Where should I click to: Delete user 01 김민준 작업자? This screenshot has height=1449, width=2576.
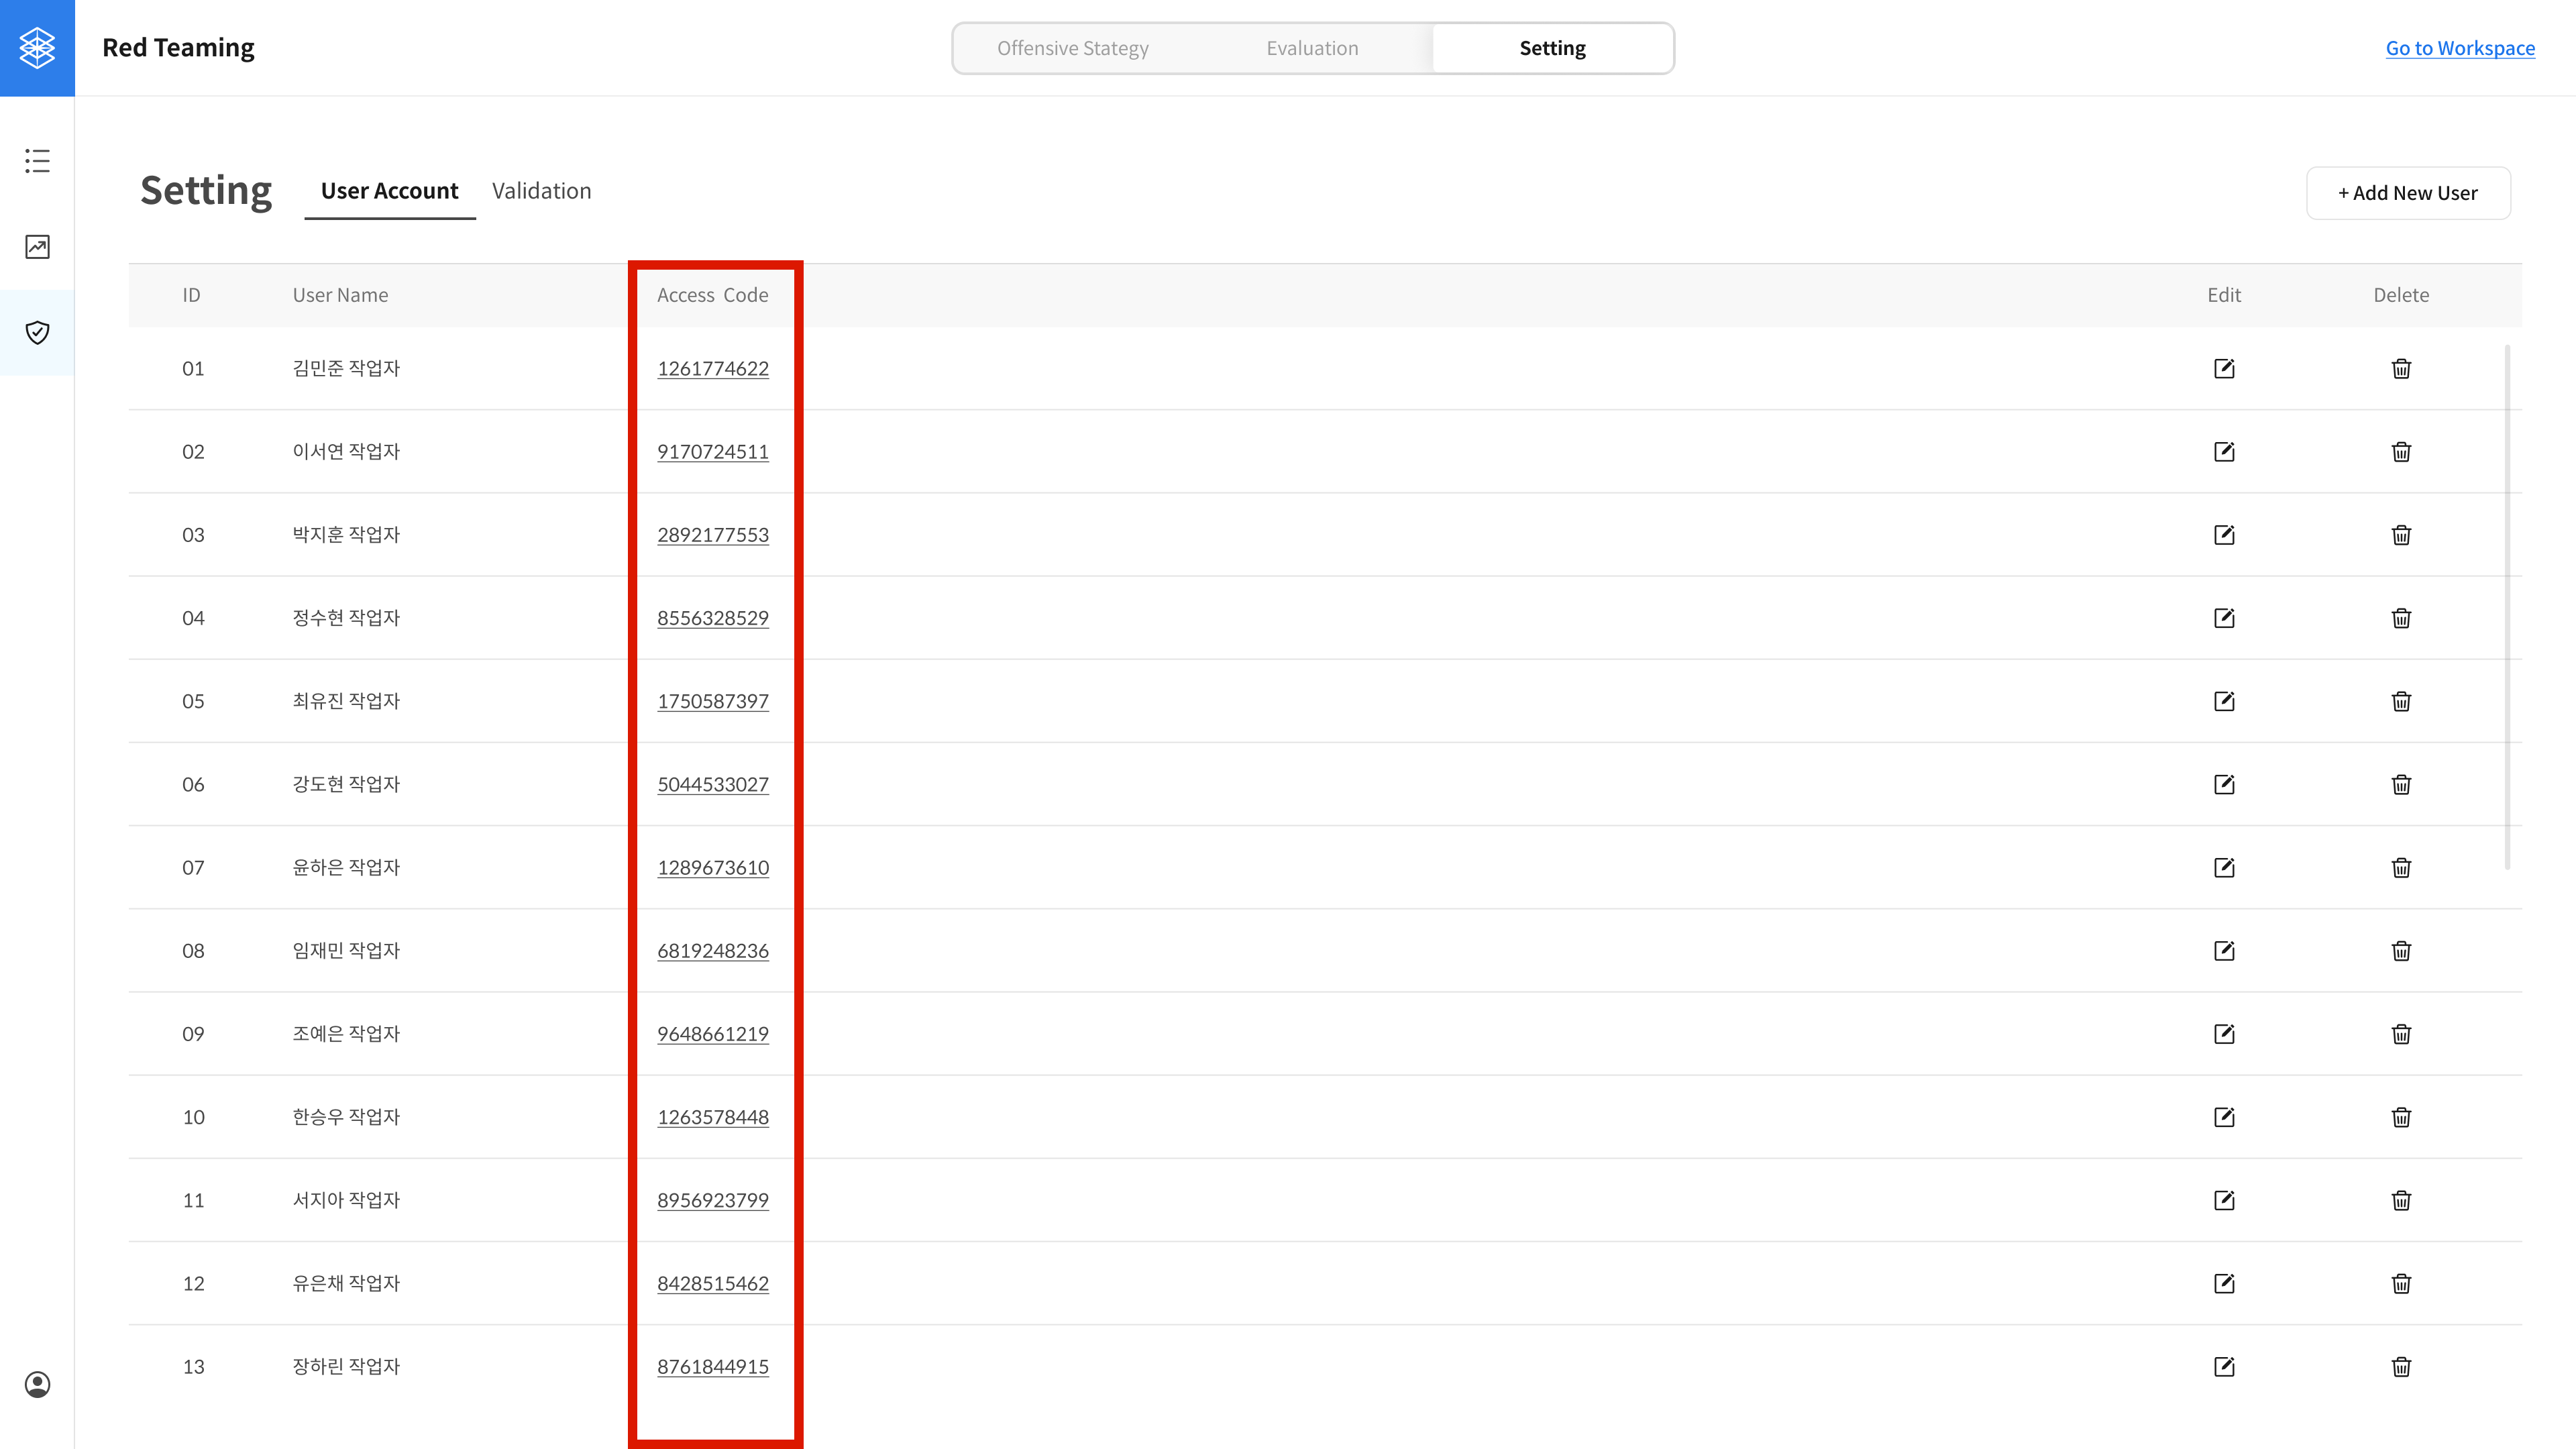tap(2401, 369)
